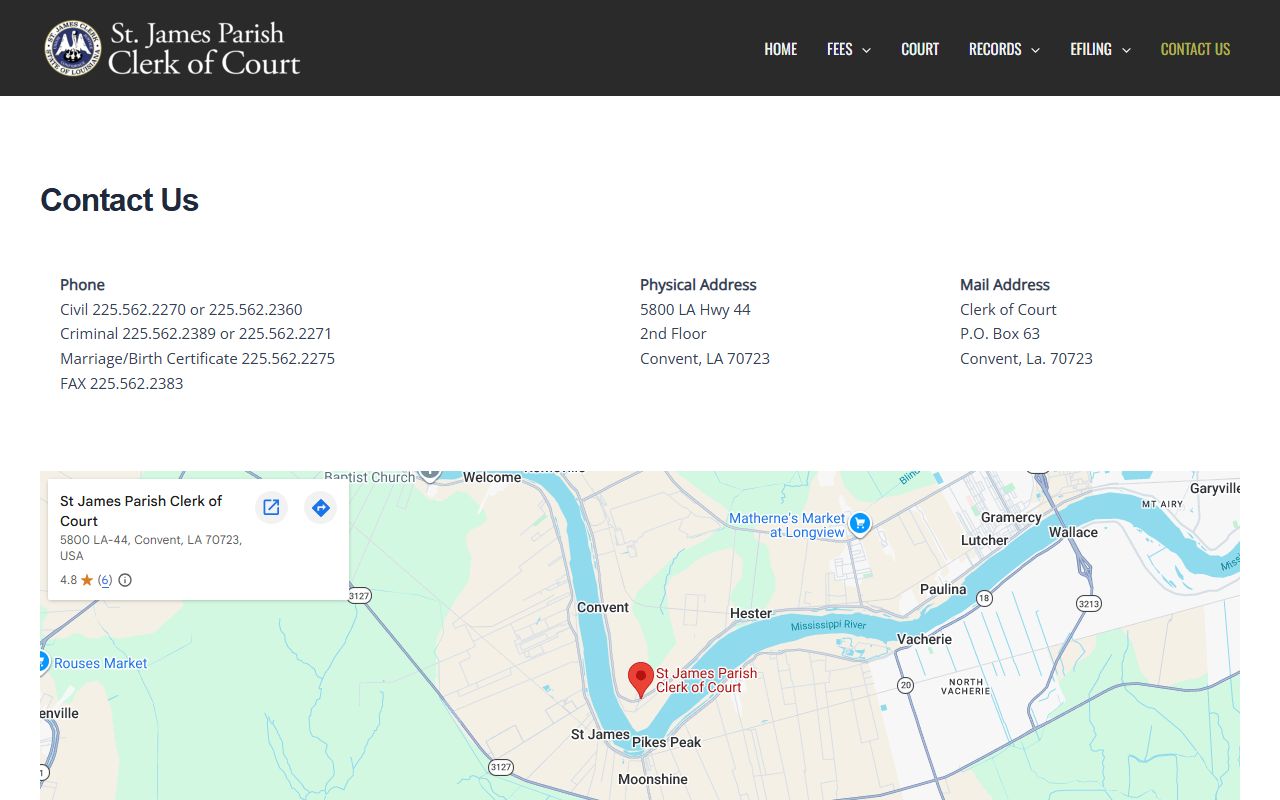
Task: Click North Vacherie label on map
Action: point(965,686)
